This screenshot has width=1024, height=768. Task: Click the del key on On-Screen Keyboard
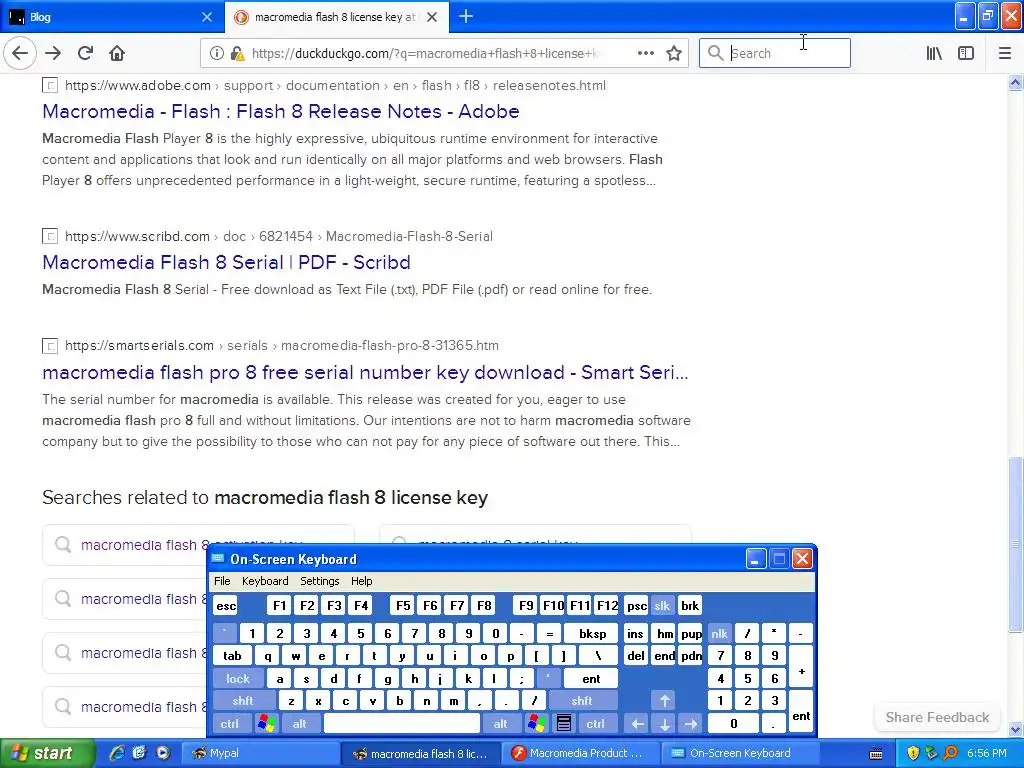click(x=635, y=656)
